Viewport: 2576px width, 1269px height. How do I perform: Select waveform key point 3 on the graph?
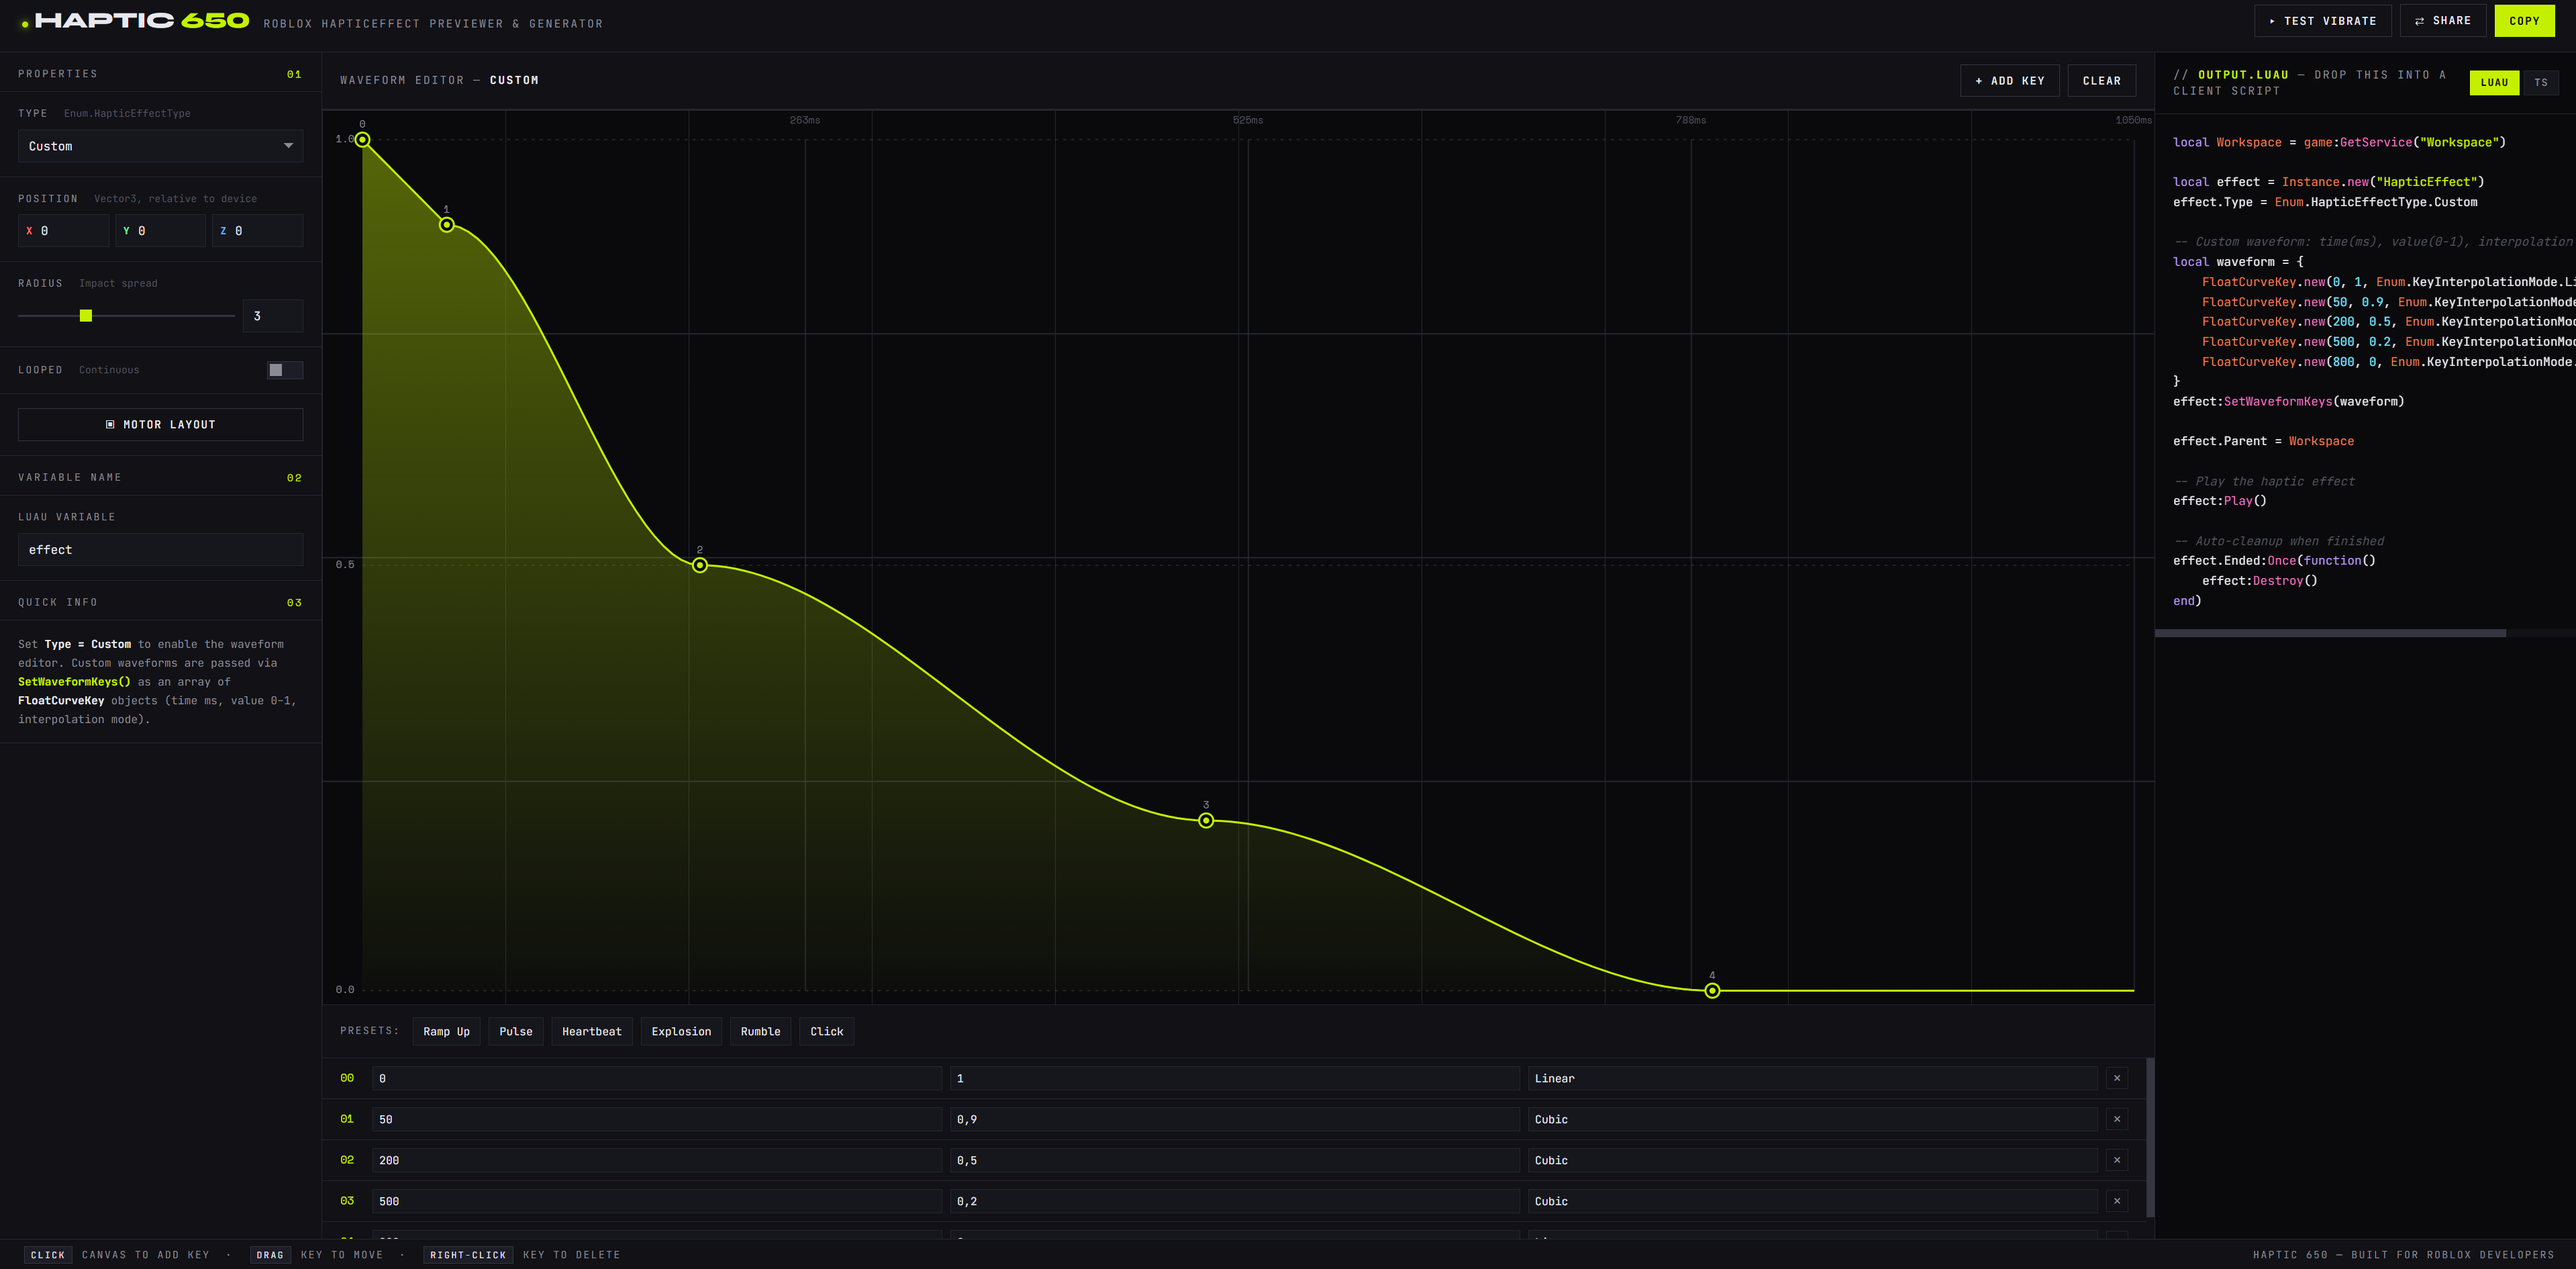click(1206, 820)
